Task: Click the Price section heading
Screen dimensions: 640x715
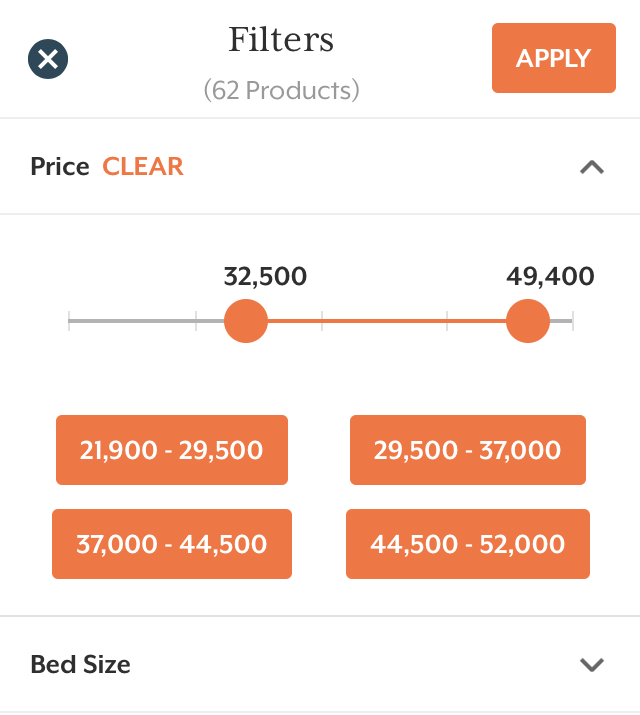Action: coord(60,166)
